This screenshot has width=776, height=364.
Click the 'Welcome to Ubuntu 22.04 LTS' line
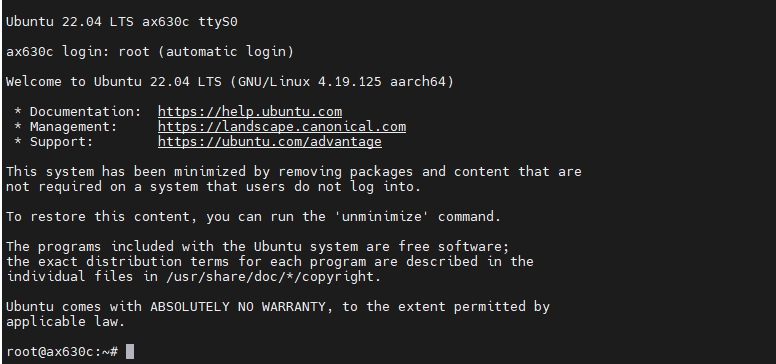230,82
